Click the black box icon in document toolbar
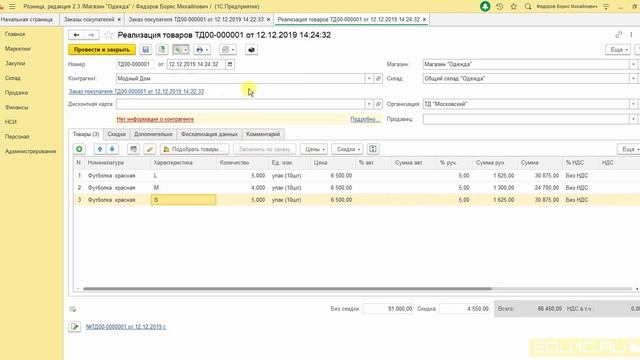 (251, 49)
